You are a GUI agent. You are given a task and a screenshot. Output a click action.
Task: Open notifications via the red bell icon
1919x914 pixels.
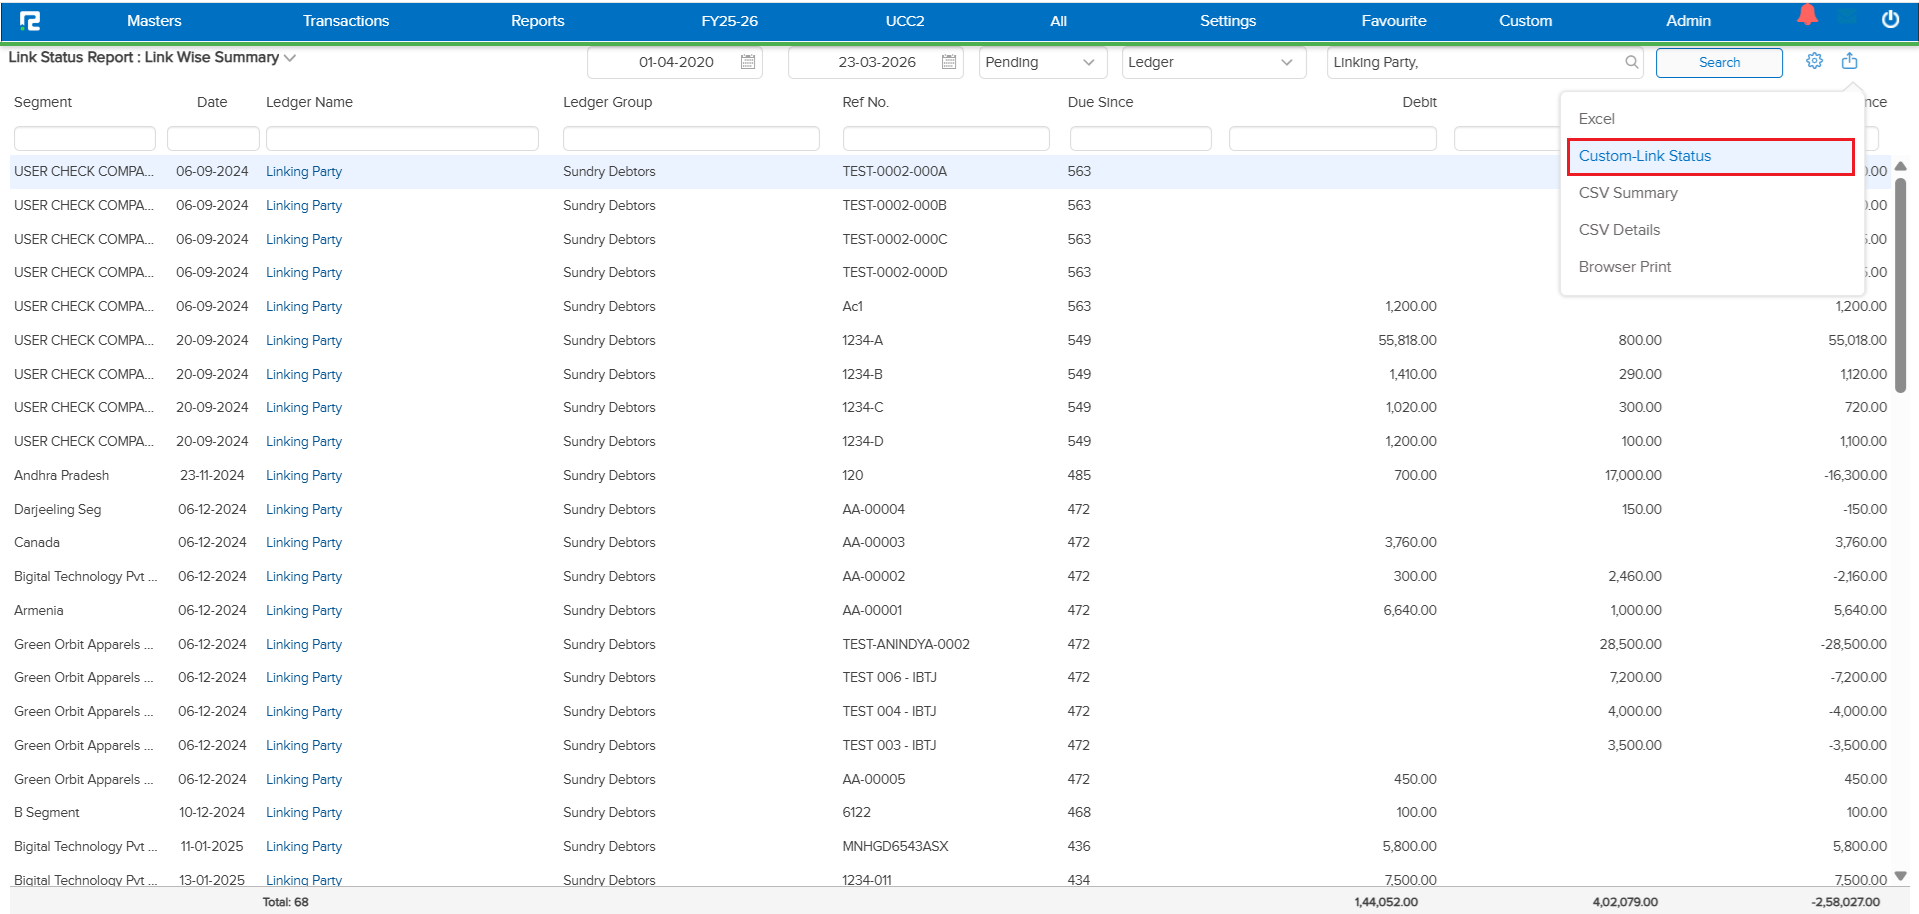coord(1806,15)
